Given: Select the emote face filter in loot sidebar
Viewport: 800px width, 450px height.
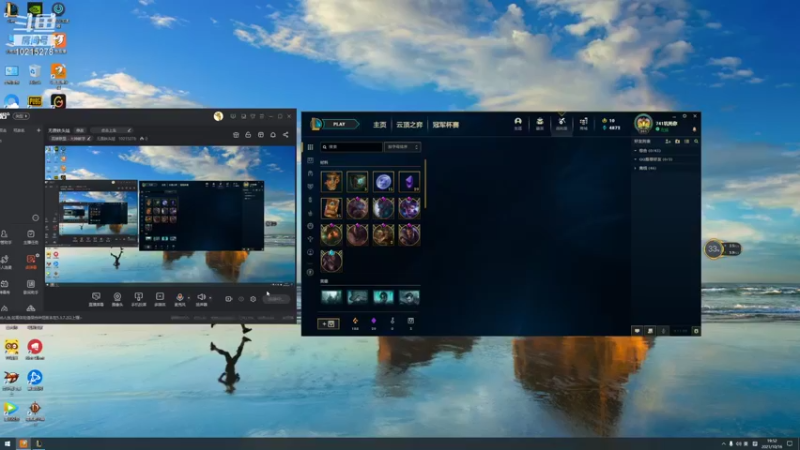Looking at the screenshot, I should click(310, 226).
